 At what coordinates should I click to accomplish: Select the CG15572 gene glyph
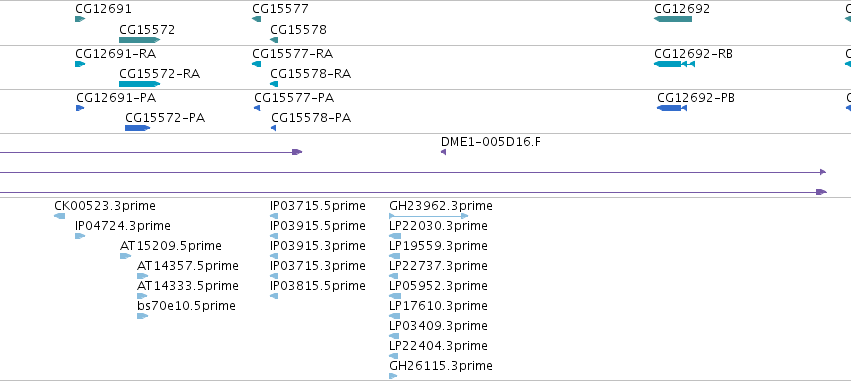click(x=139, y=40)
